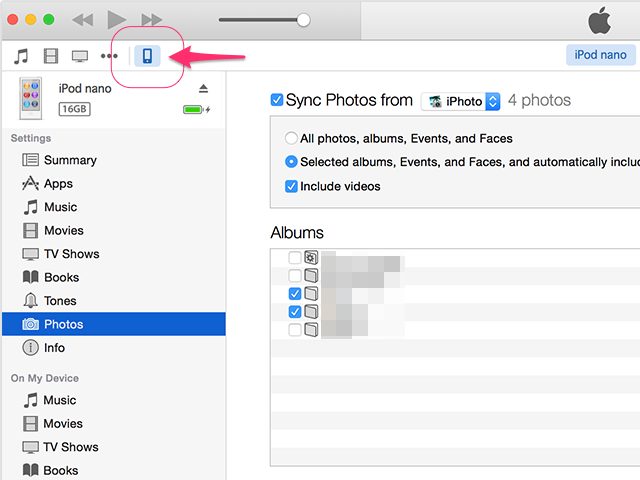Skip forward with the fast-forward button

point(151,20)
